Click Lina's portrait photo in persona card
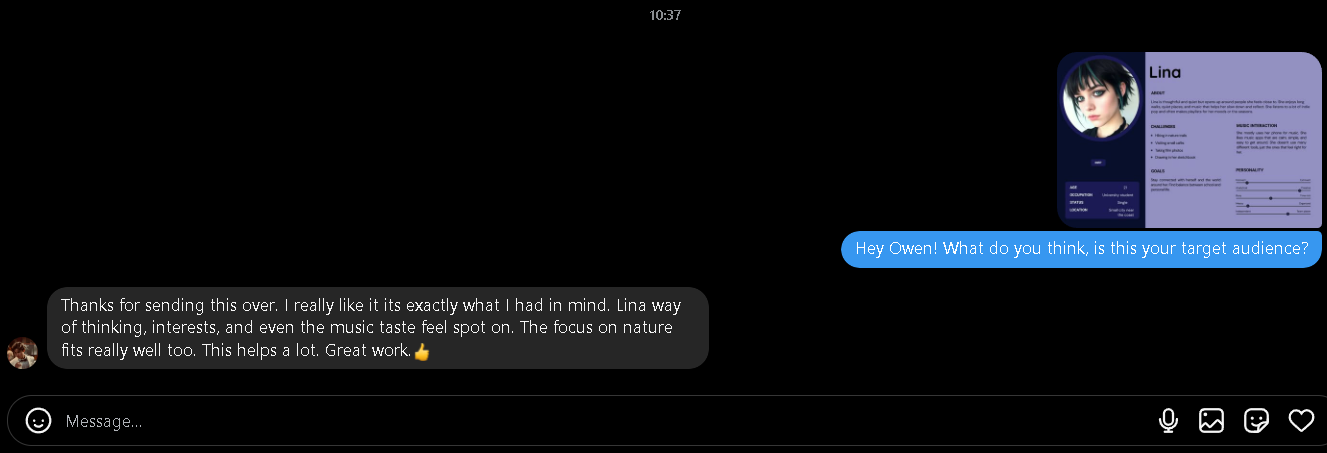1327x453 pixels. pyautogui.click(x=1101, y=98)
